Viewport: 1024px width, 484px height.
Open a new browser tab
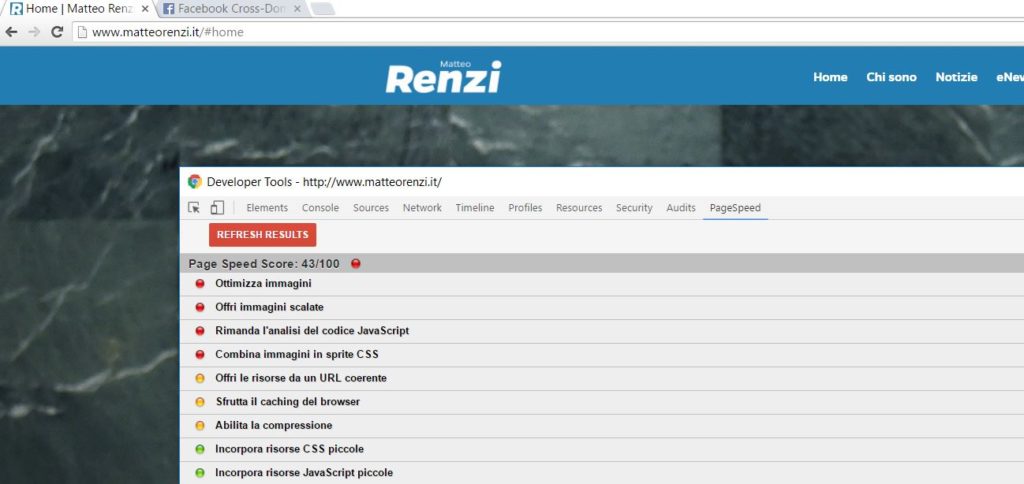tap(323, 9)
